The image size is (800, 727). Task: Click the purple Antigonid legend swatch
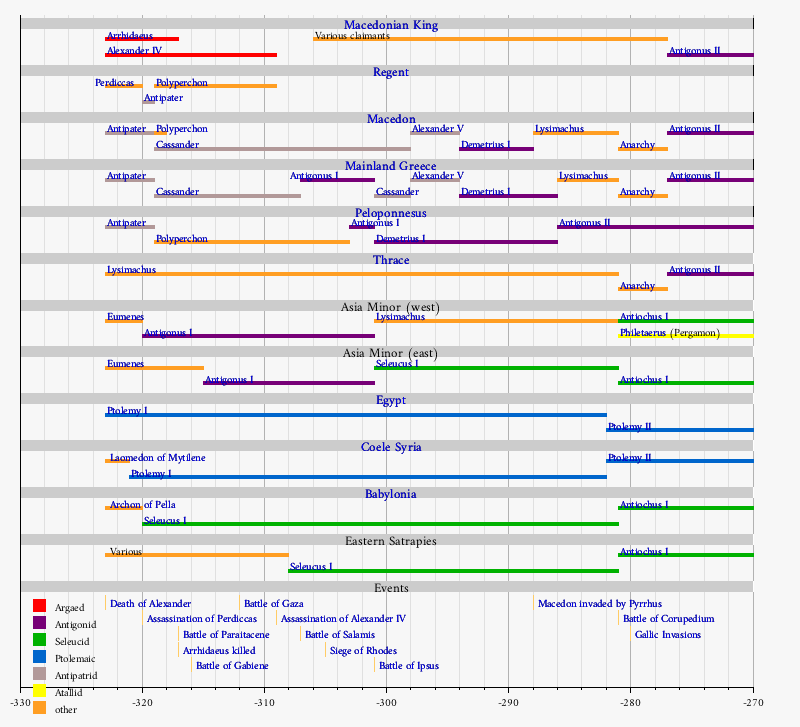40,623
